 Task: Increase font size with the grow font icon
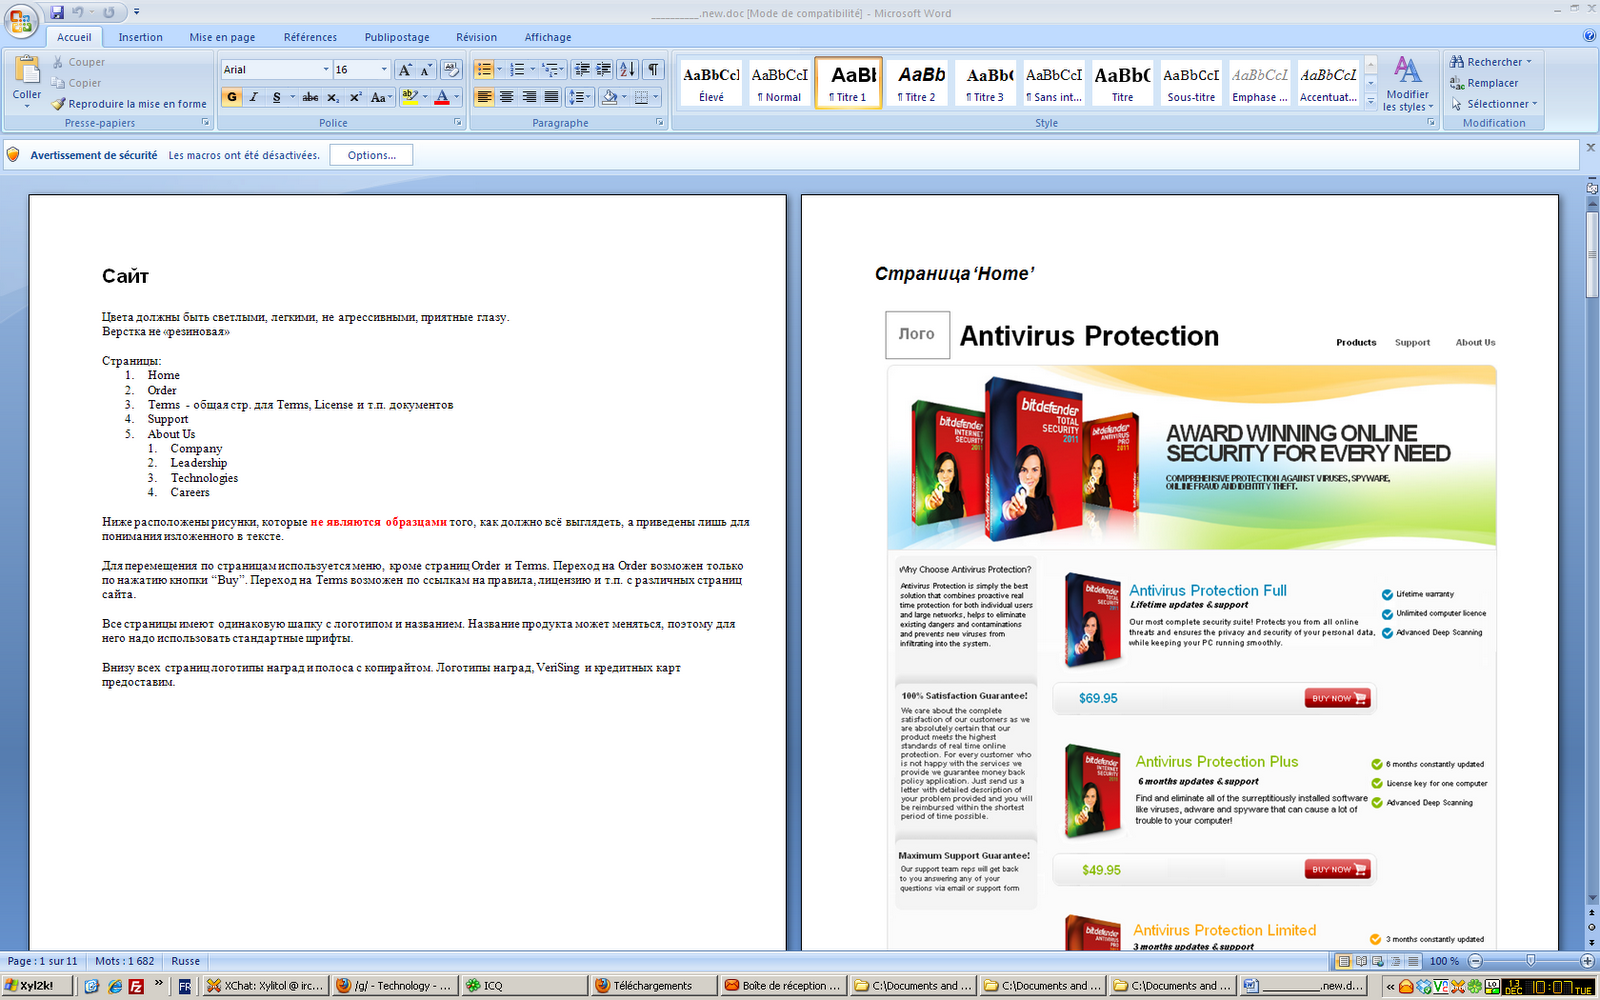[404, 69]
